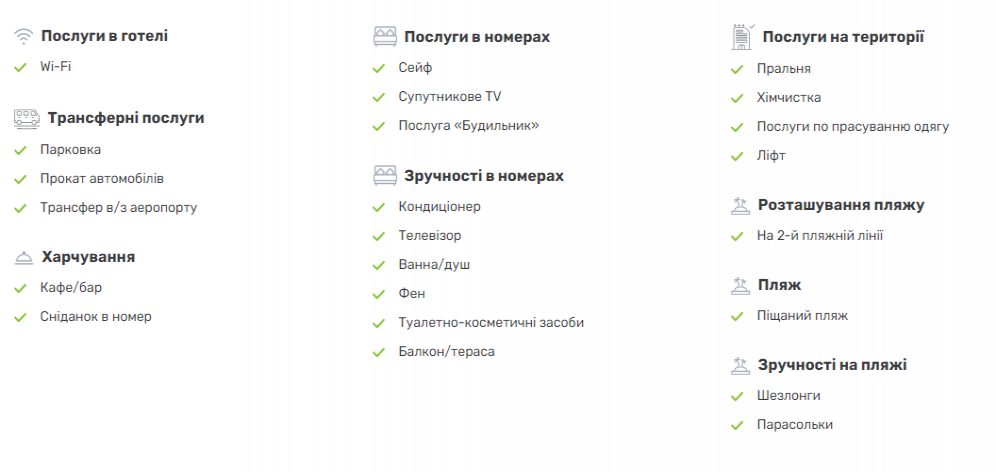Click the green checkmark next to Wi-Fi
Viewport: 996px width, 472px height.
pos(20,67)
